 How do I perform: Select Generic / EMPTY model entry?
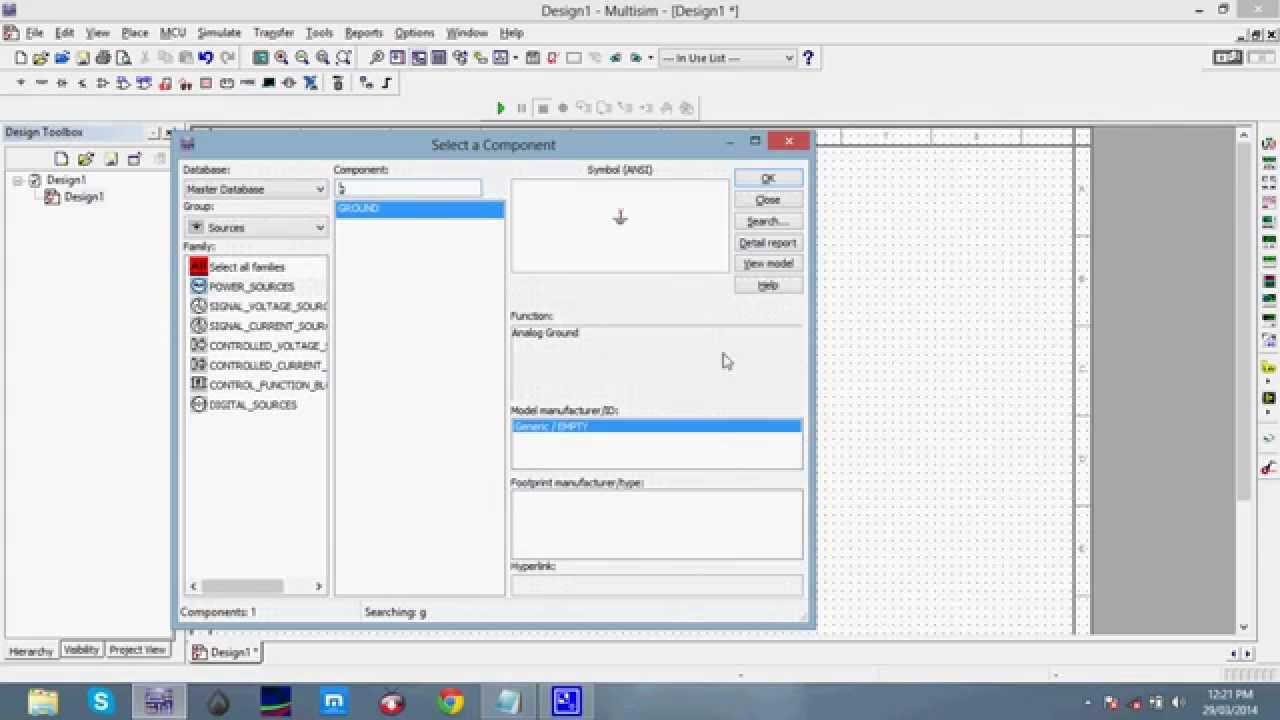pyautogui.click(x=656, y=426)
